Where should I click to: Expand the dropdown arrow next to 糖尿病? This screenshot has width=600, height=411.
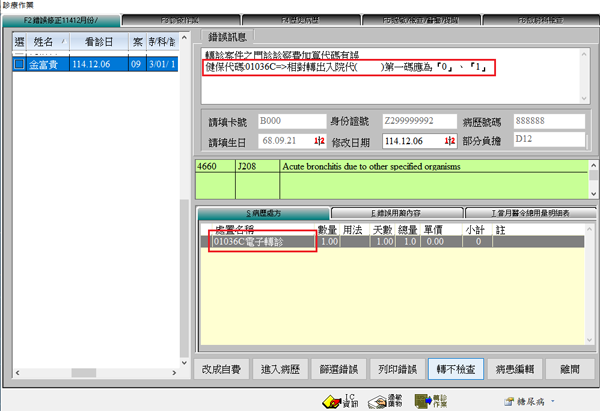(551, 400)
